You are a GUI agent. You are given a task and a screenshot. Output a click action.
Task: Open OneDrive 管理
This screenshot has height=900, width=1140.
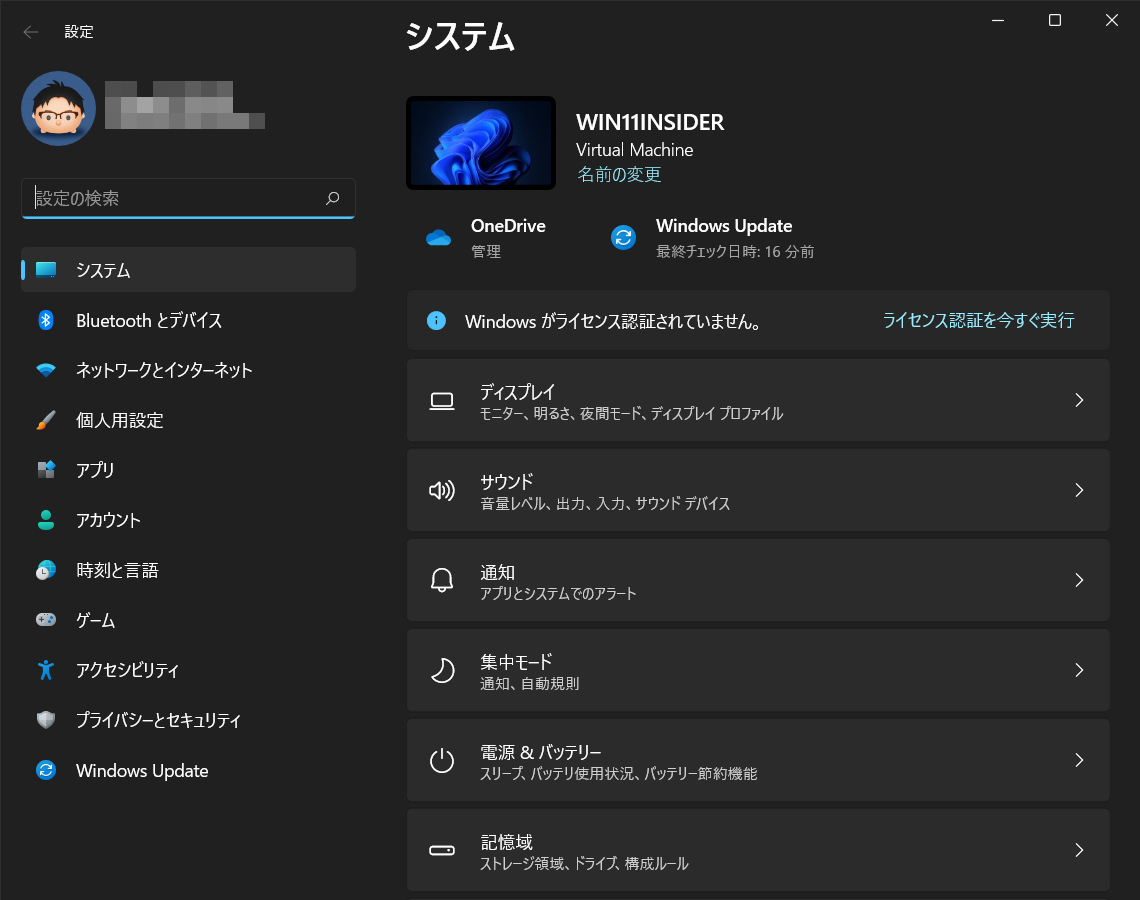(x=486, y=238)
